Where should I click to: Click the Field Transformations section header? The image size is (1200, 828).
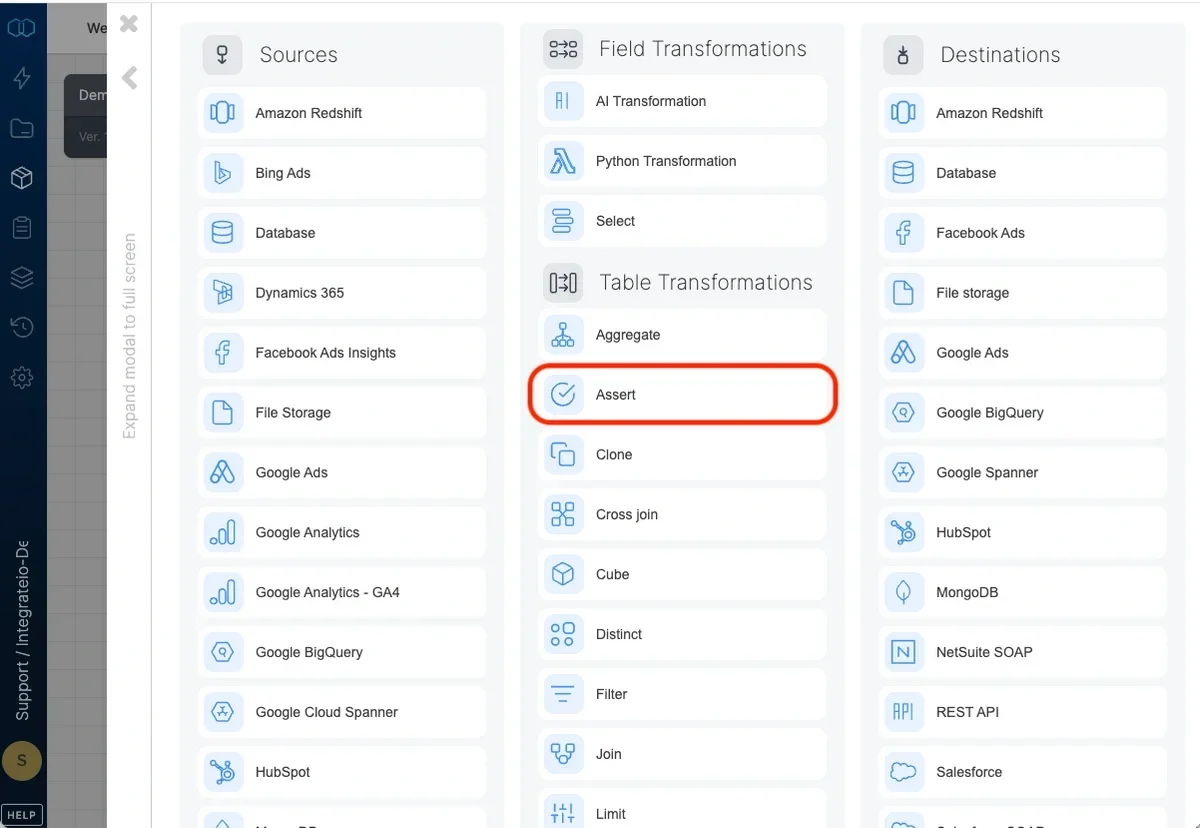tap(702, 48)
